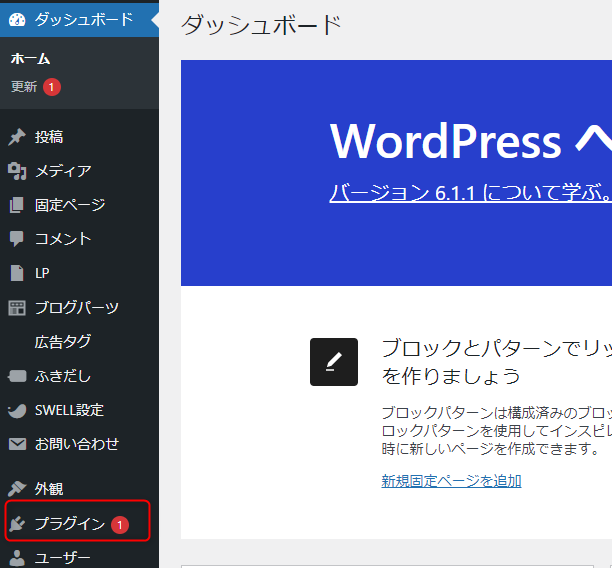Click the media icon beside メディア

tap(17, 171)
